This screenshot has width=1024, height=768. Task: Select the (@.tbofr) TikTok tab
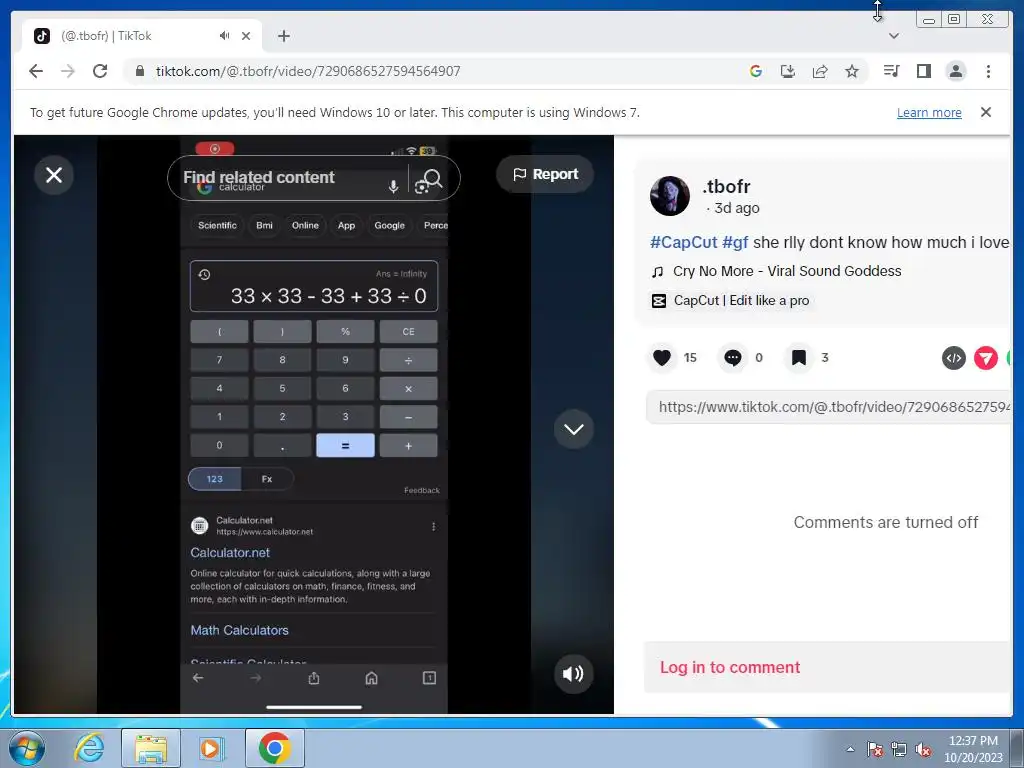tap(142, 36)
